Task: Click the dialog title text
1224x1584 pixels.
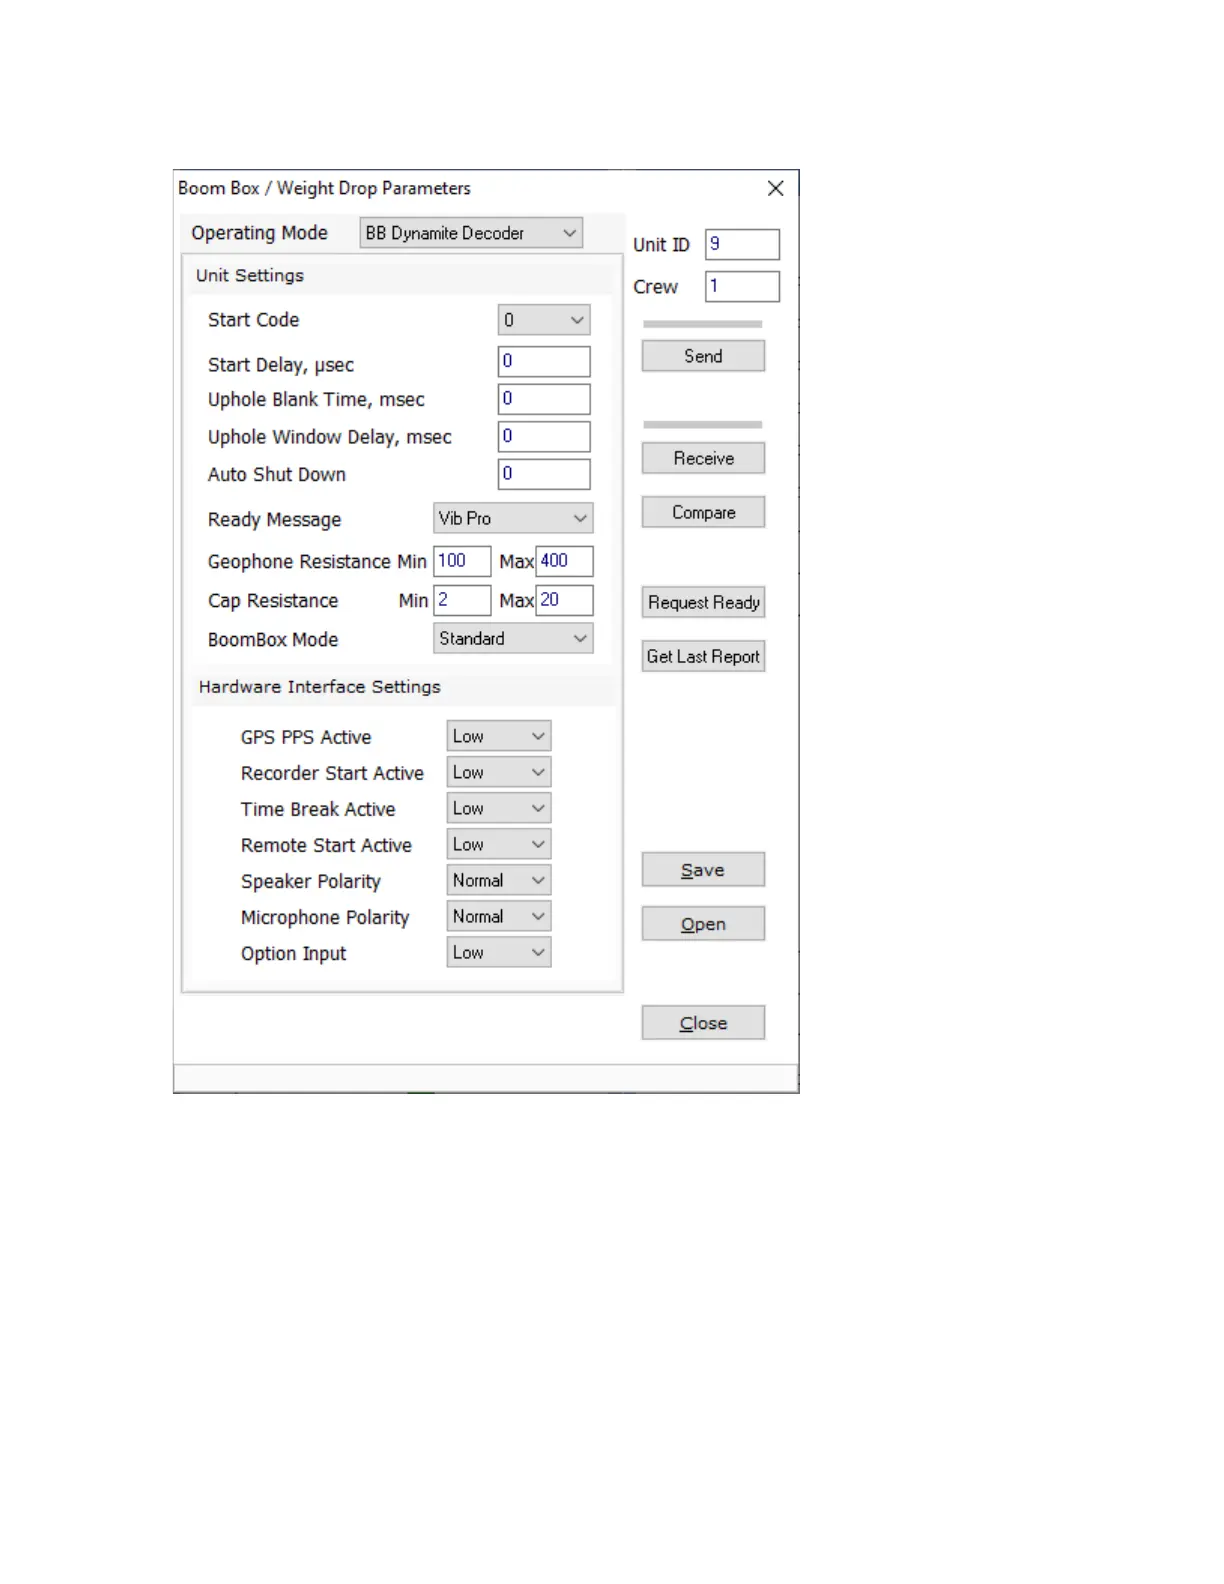Action: (x=324, y=188)
